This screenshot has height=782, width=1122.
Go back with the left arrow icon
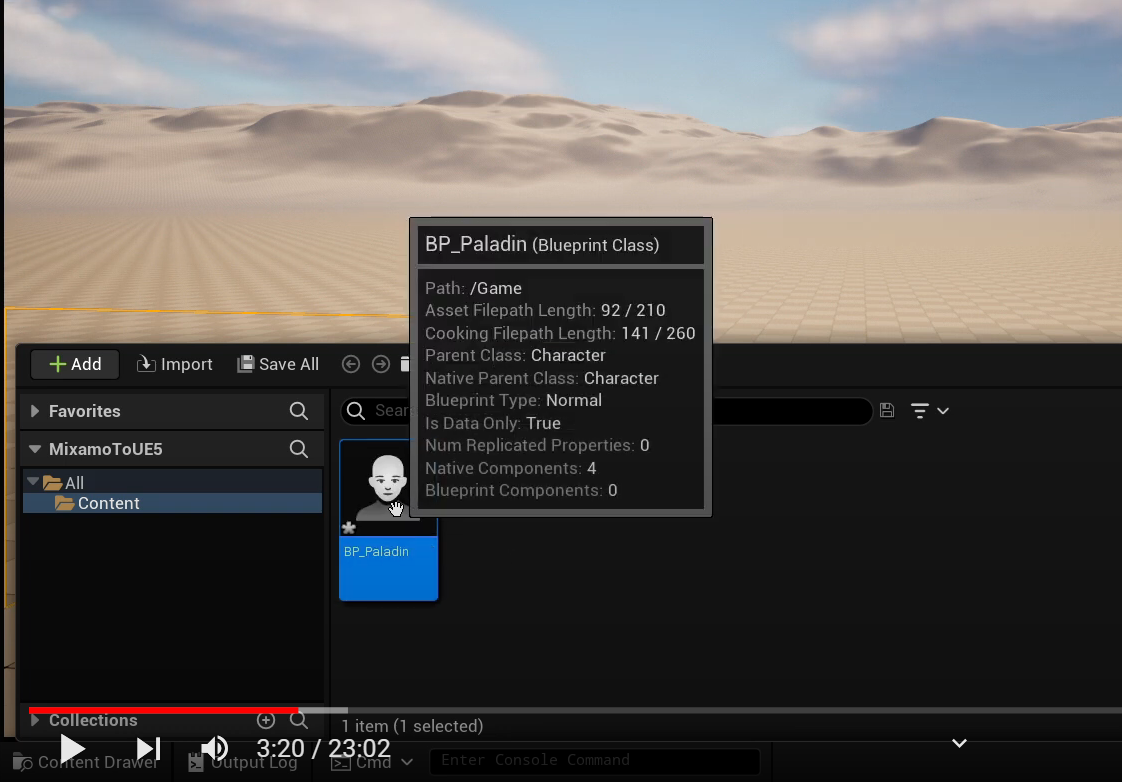(x=351, y=364)
